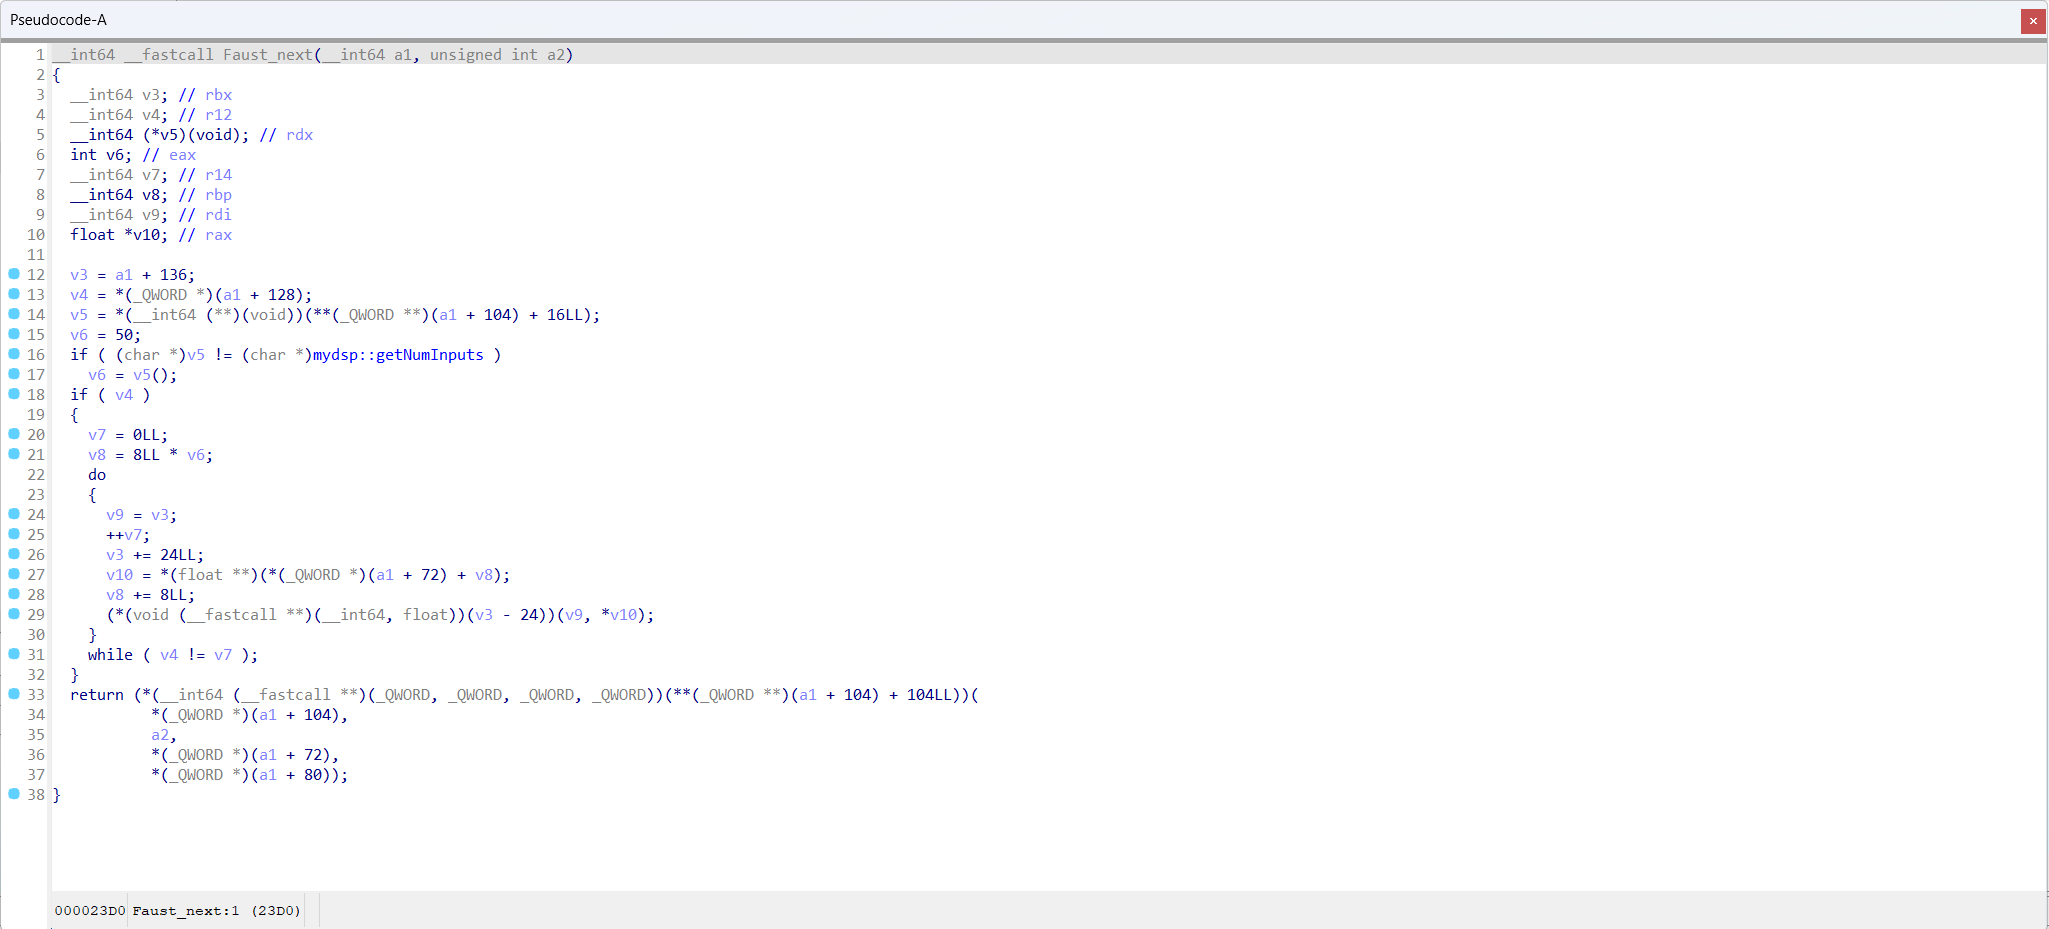Click the (23D0) offset in the status bar
Screen dimensions: 2049x929
tap(276, 911)
